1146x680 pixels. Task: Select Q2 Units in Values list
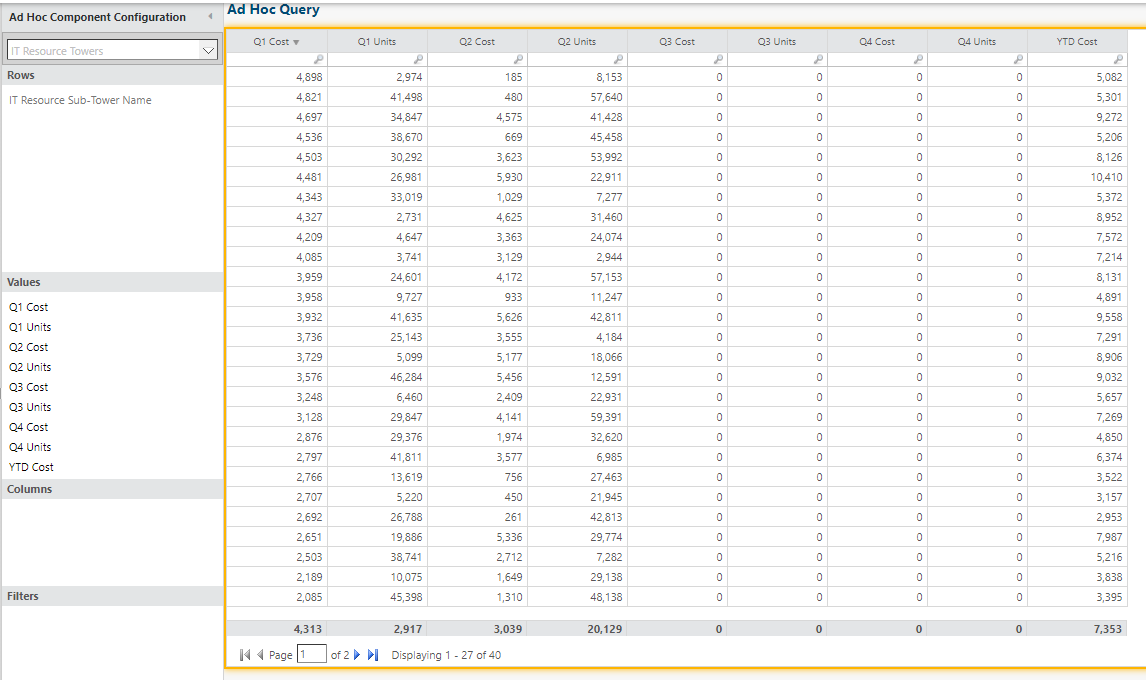pos(30,367)
